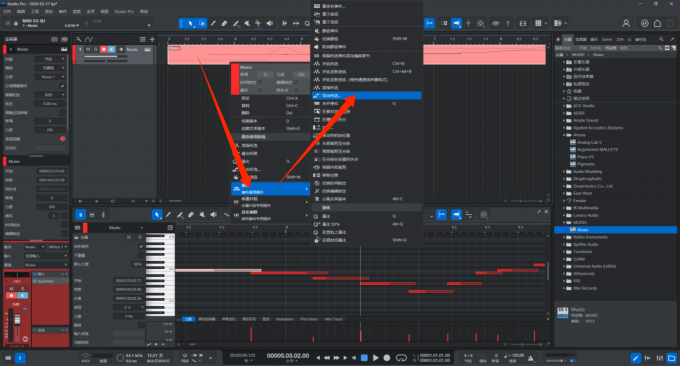This screenshot has height=366, width=680.
Task: Select the Arrow tool in the main toolbar
Action: [190, 23]
